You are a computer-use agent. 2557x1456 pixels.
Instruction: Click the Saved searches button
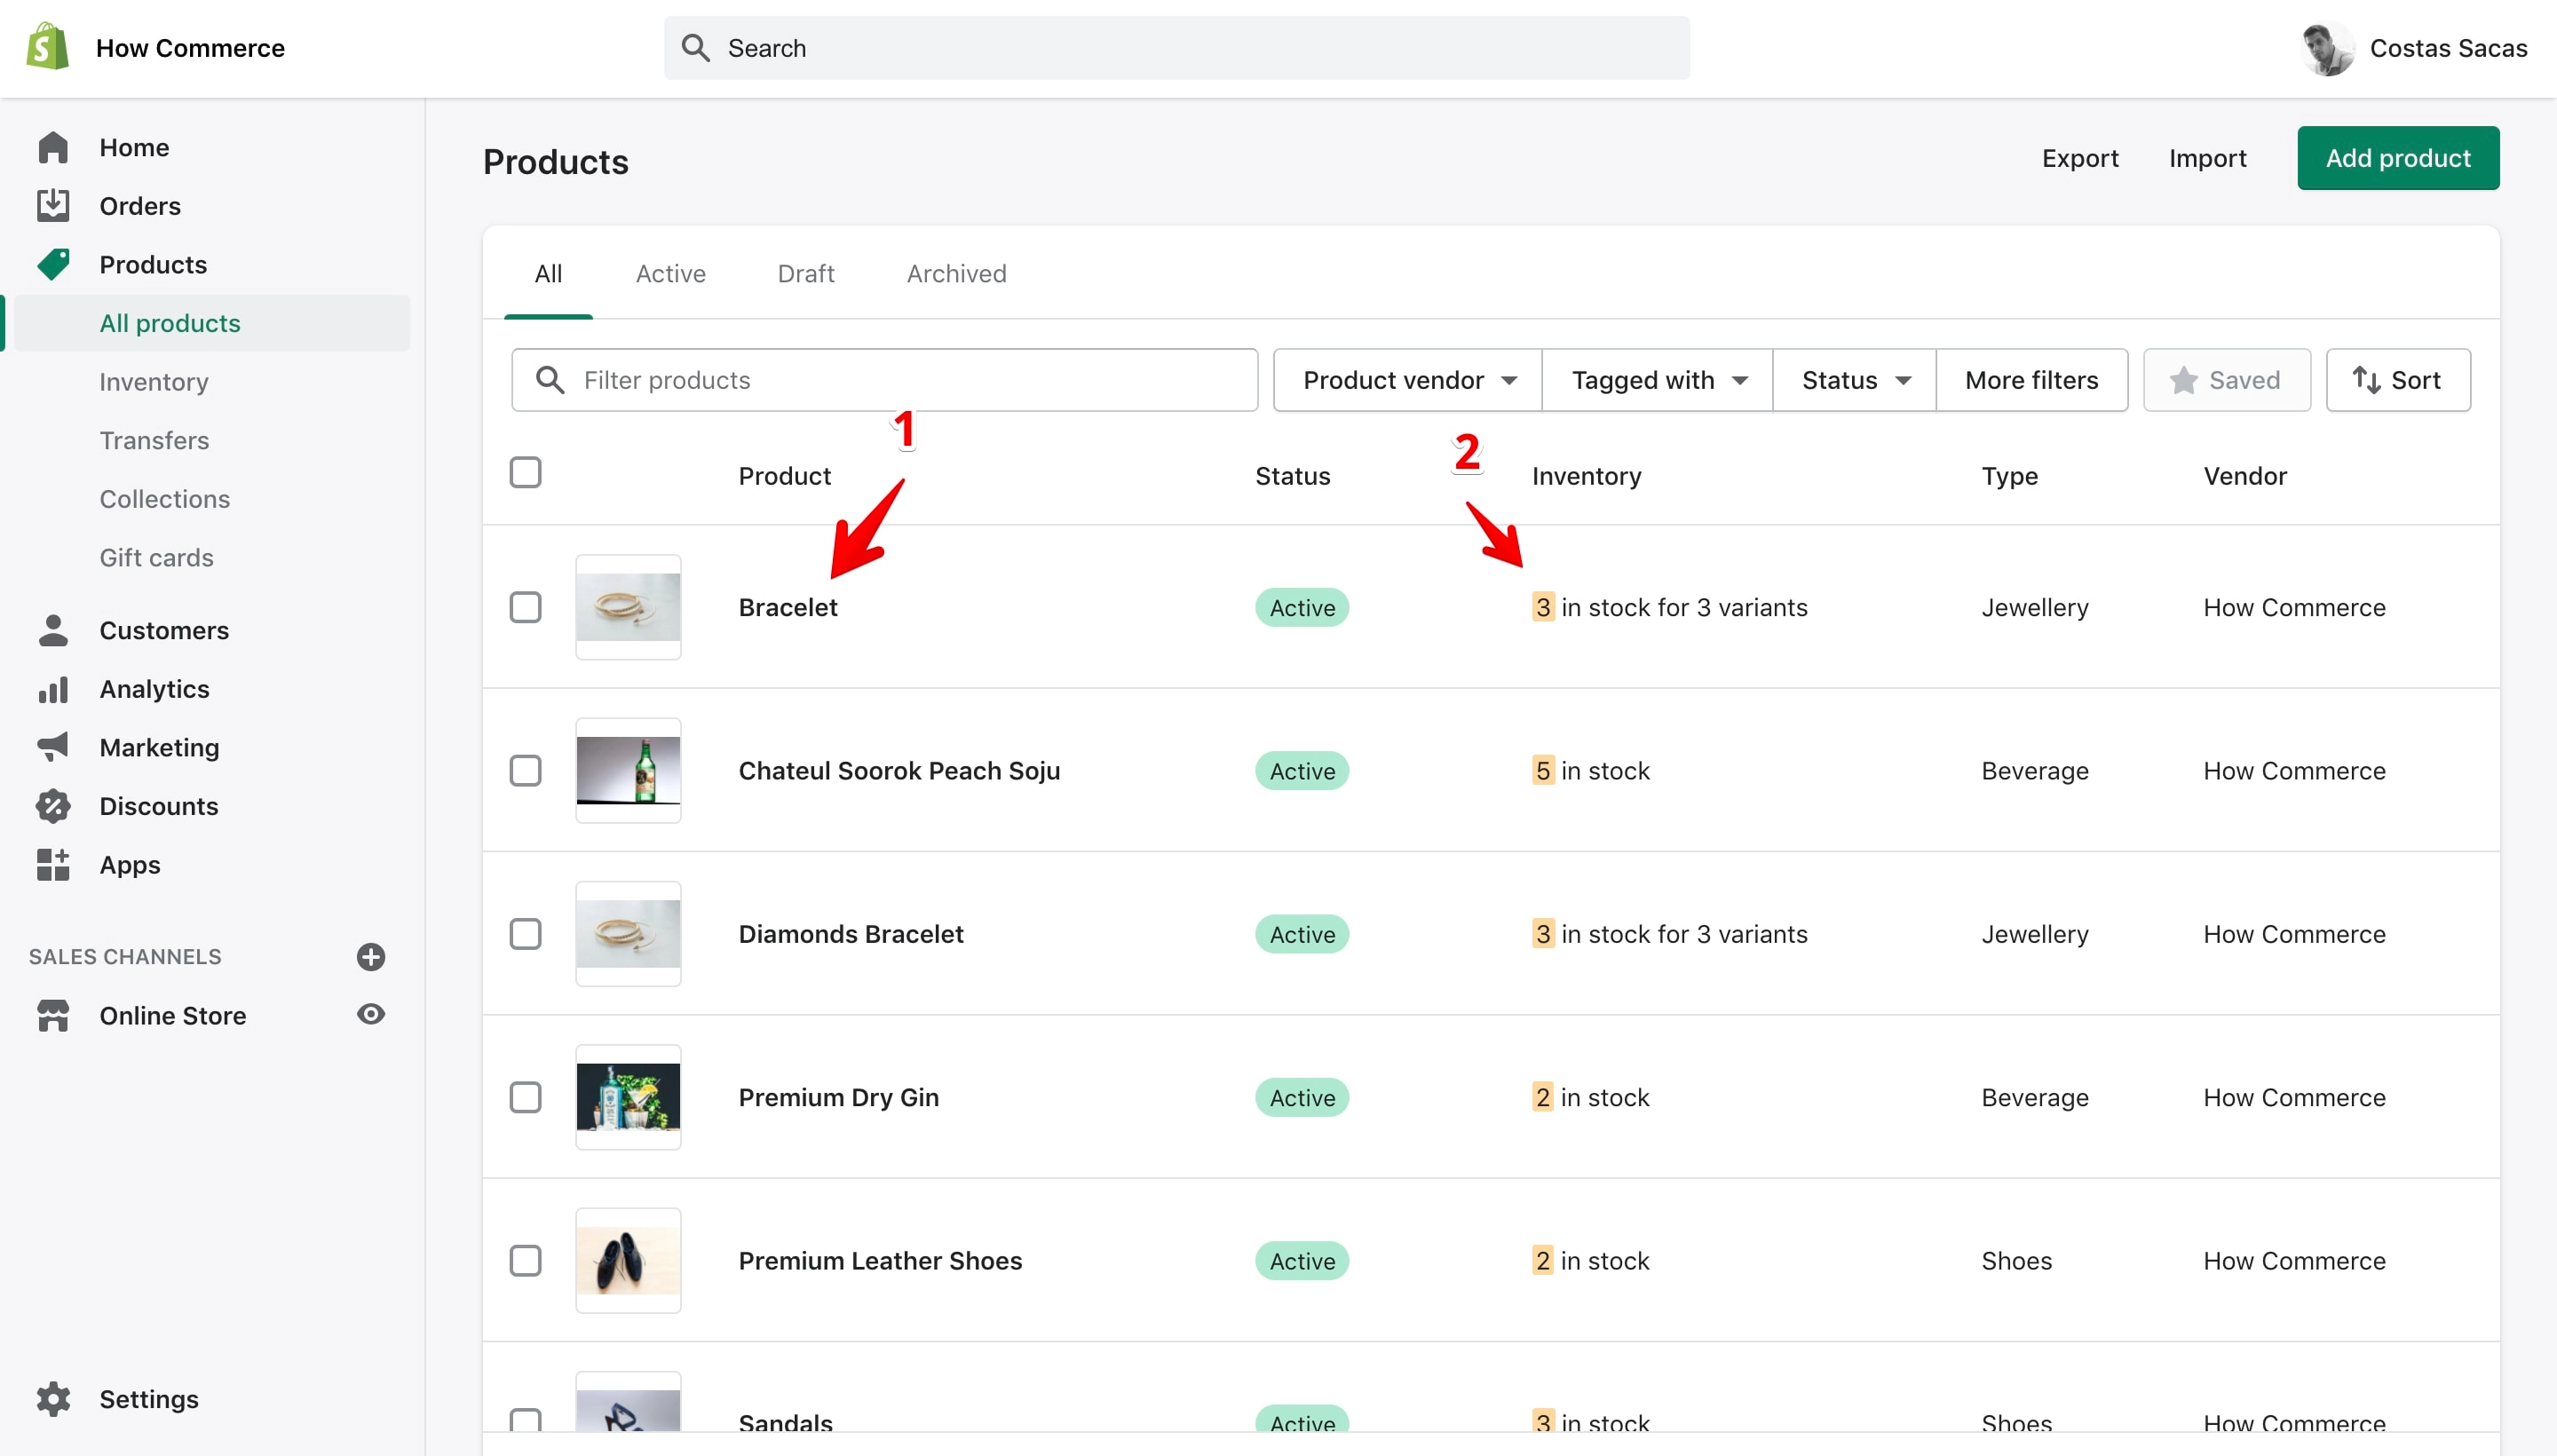click(x=2227, y=380)
